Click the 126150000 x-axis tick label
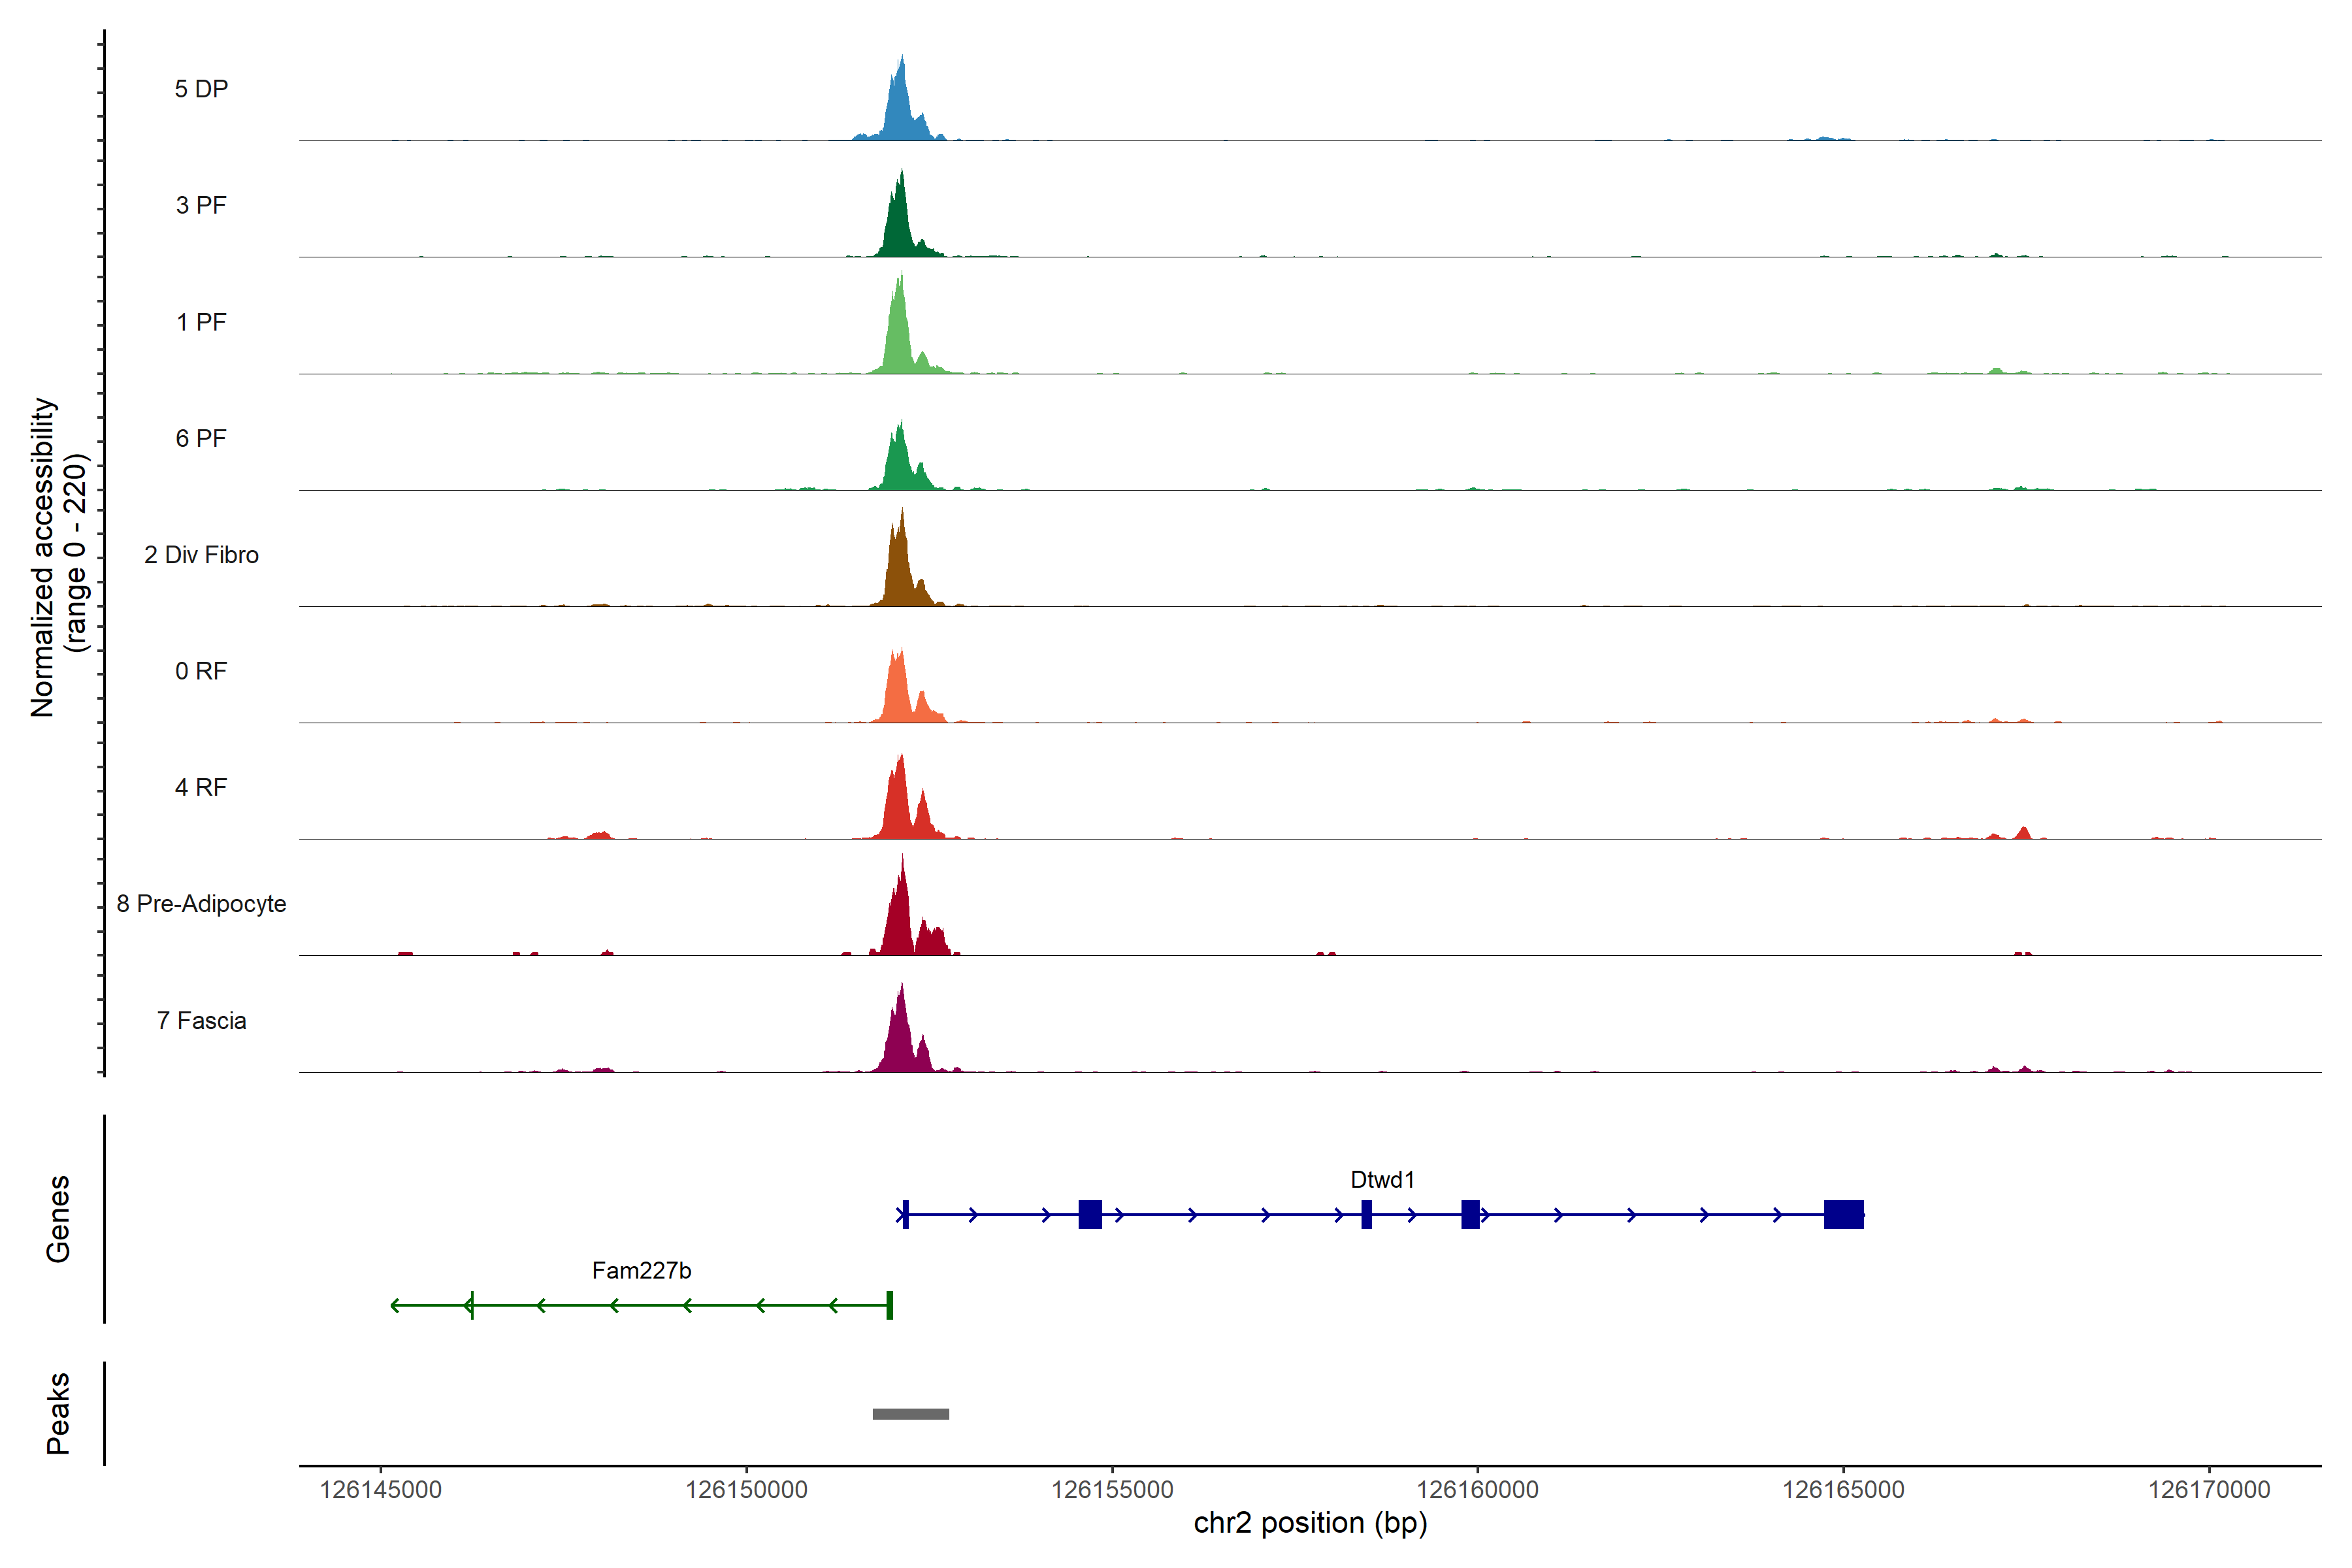The height and width of the screenshot is (1568, 2352). [x=746, y=1489]
